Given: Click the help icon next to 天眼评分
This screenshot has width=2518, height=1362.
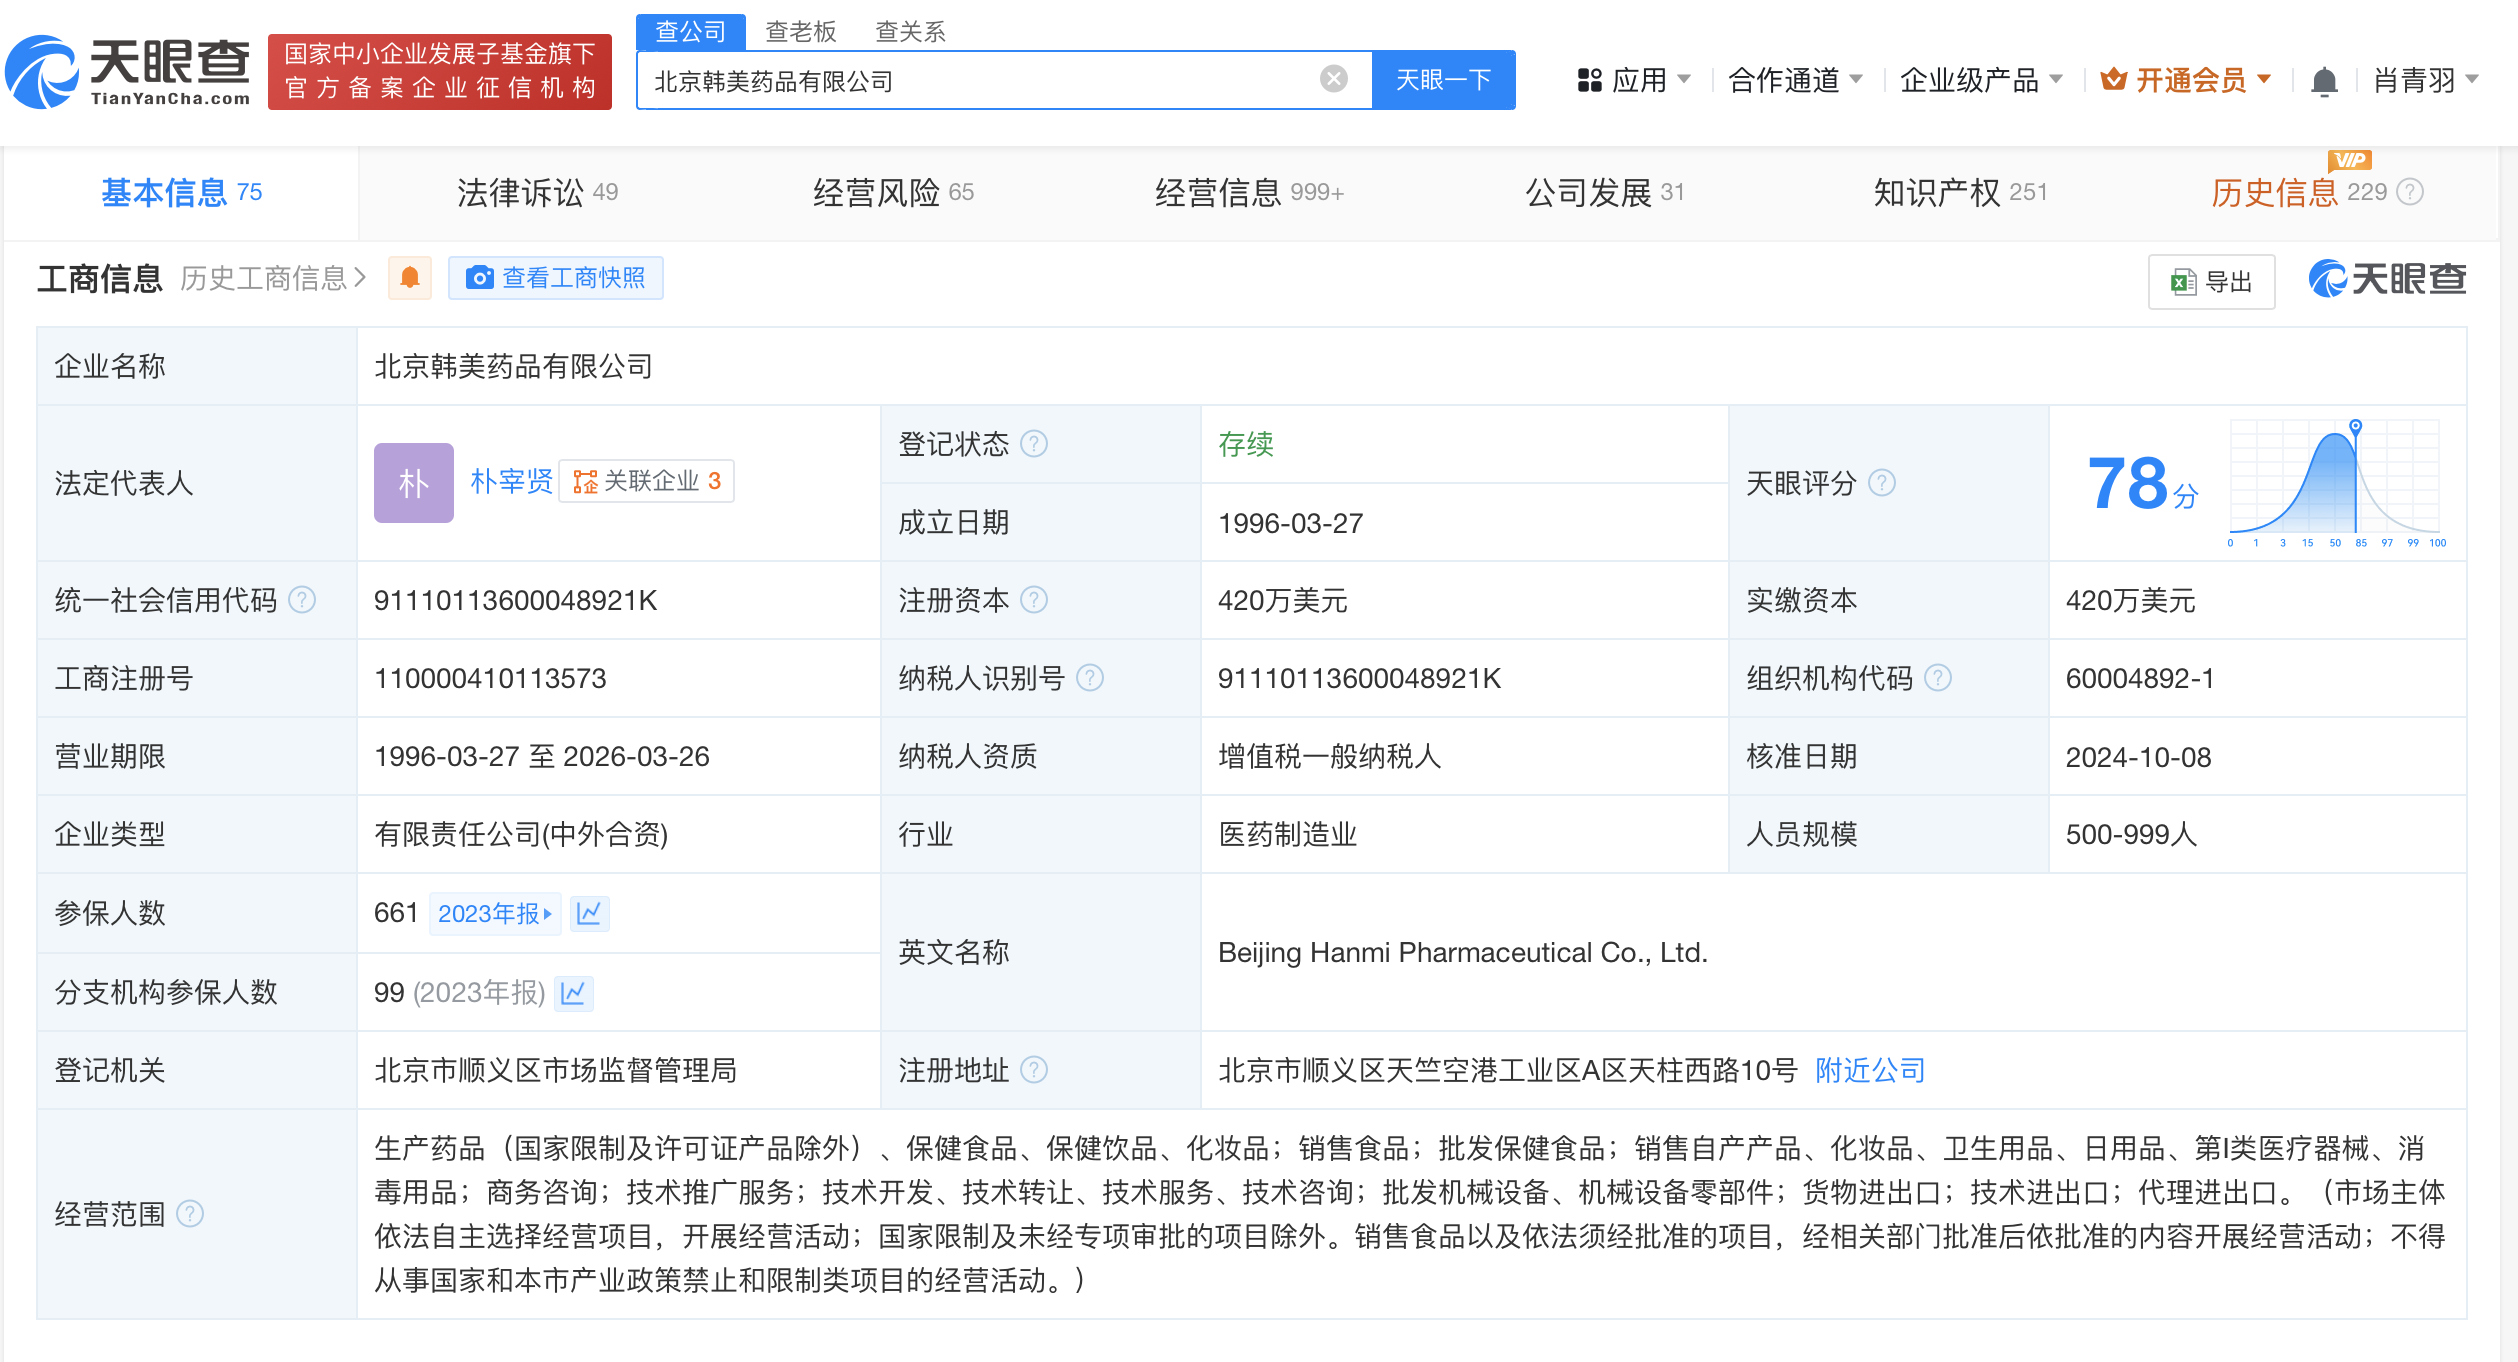Looking at the screenshot, I should (1882, 483).
